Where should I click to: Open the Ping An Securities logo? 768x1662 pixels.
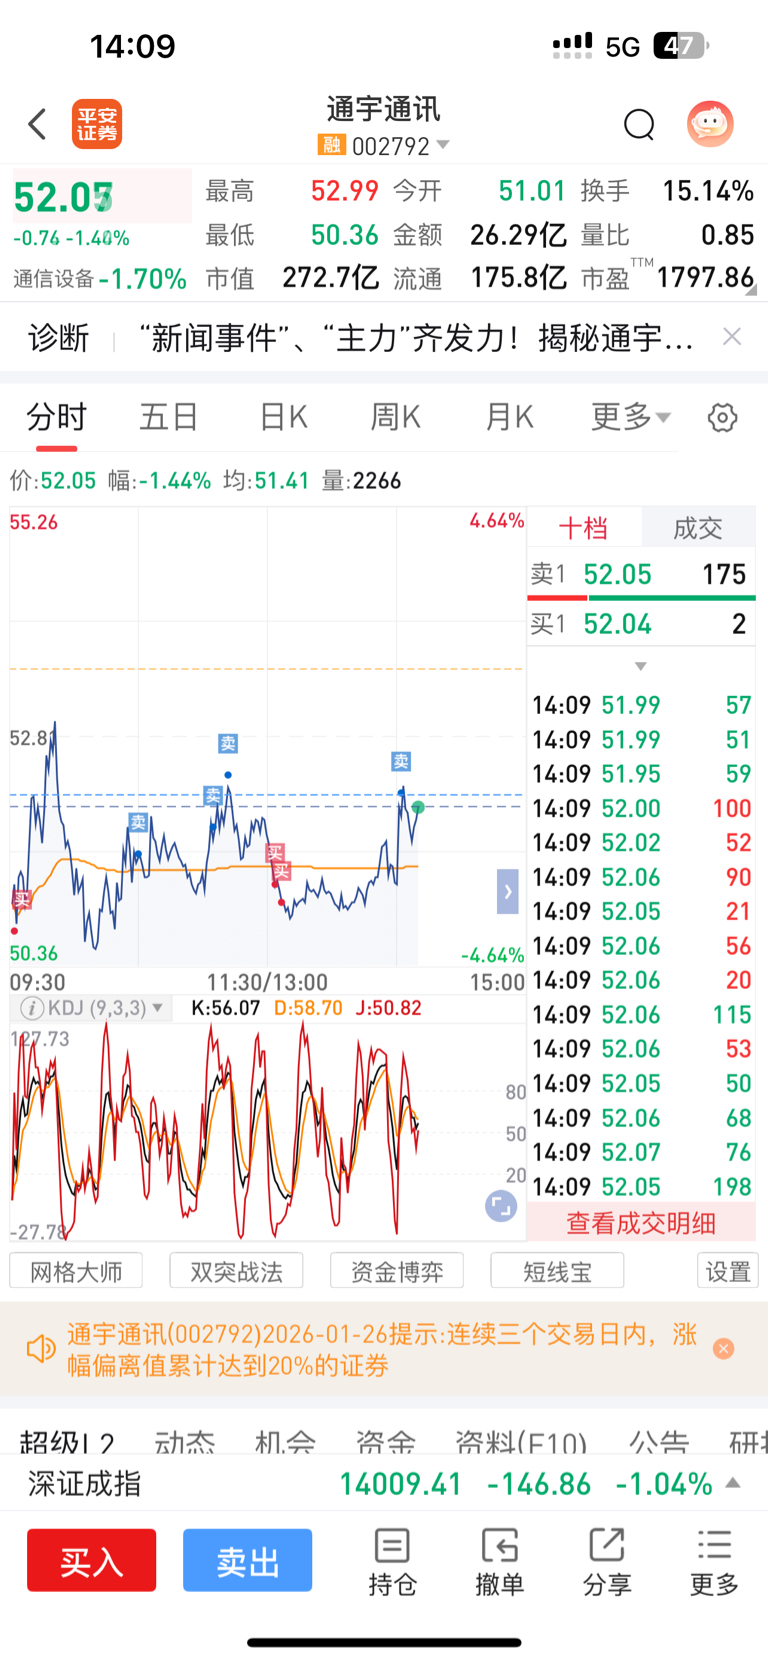[96, 124]
